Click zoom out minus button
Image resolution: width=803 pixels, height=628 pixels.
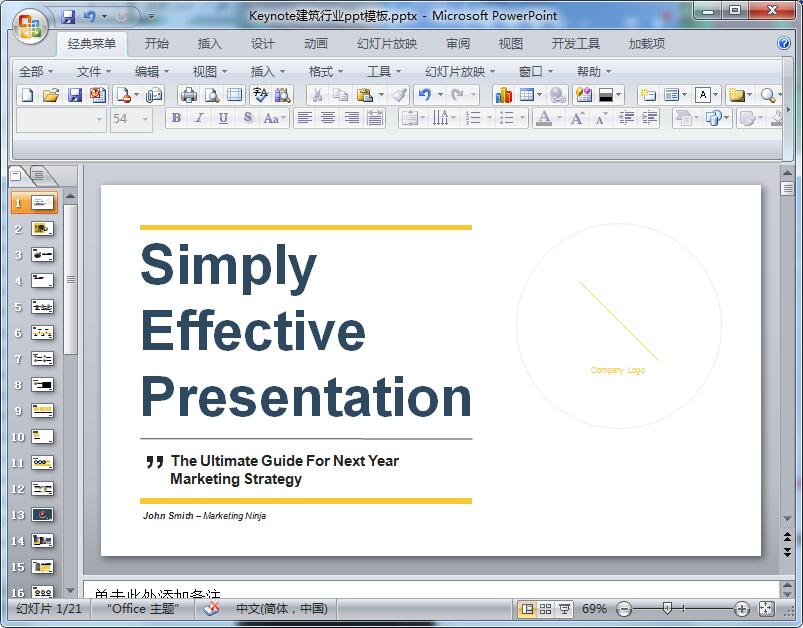pyautogui.click(x=624, y=609)
